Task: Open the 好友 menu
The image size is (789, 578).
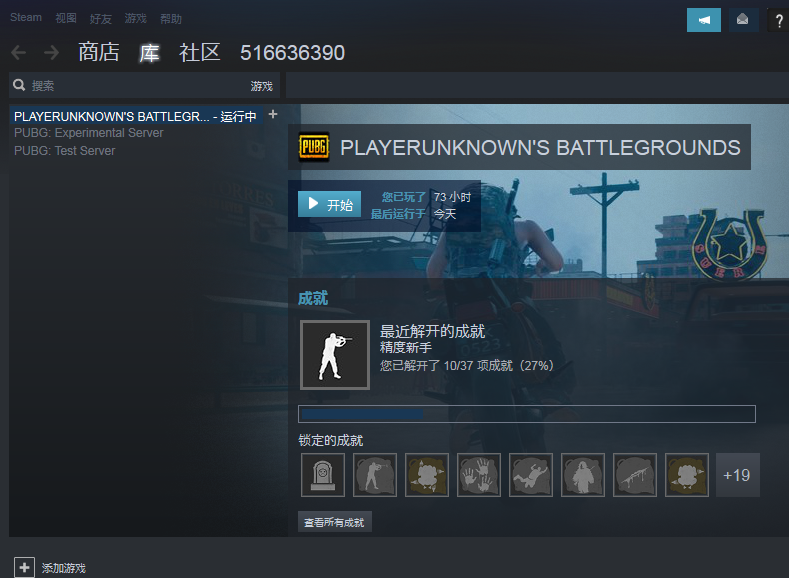Action: (x=101, y=19)
